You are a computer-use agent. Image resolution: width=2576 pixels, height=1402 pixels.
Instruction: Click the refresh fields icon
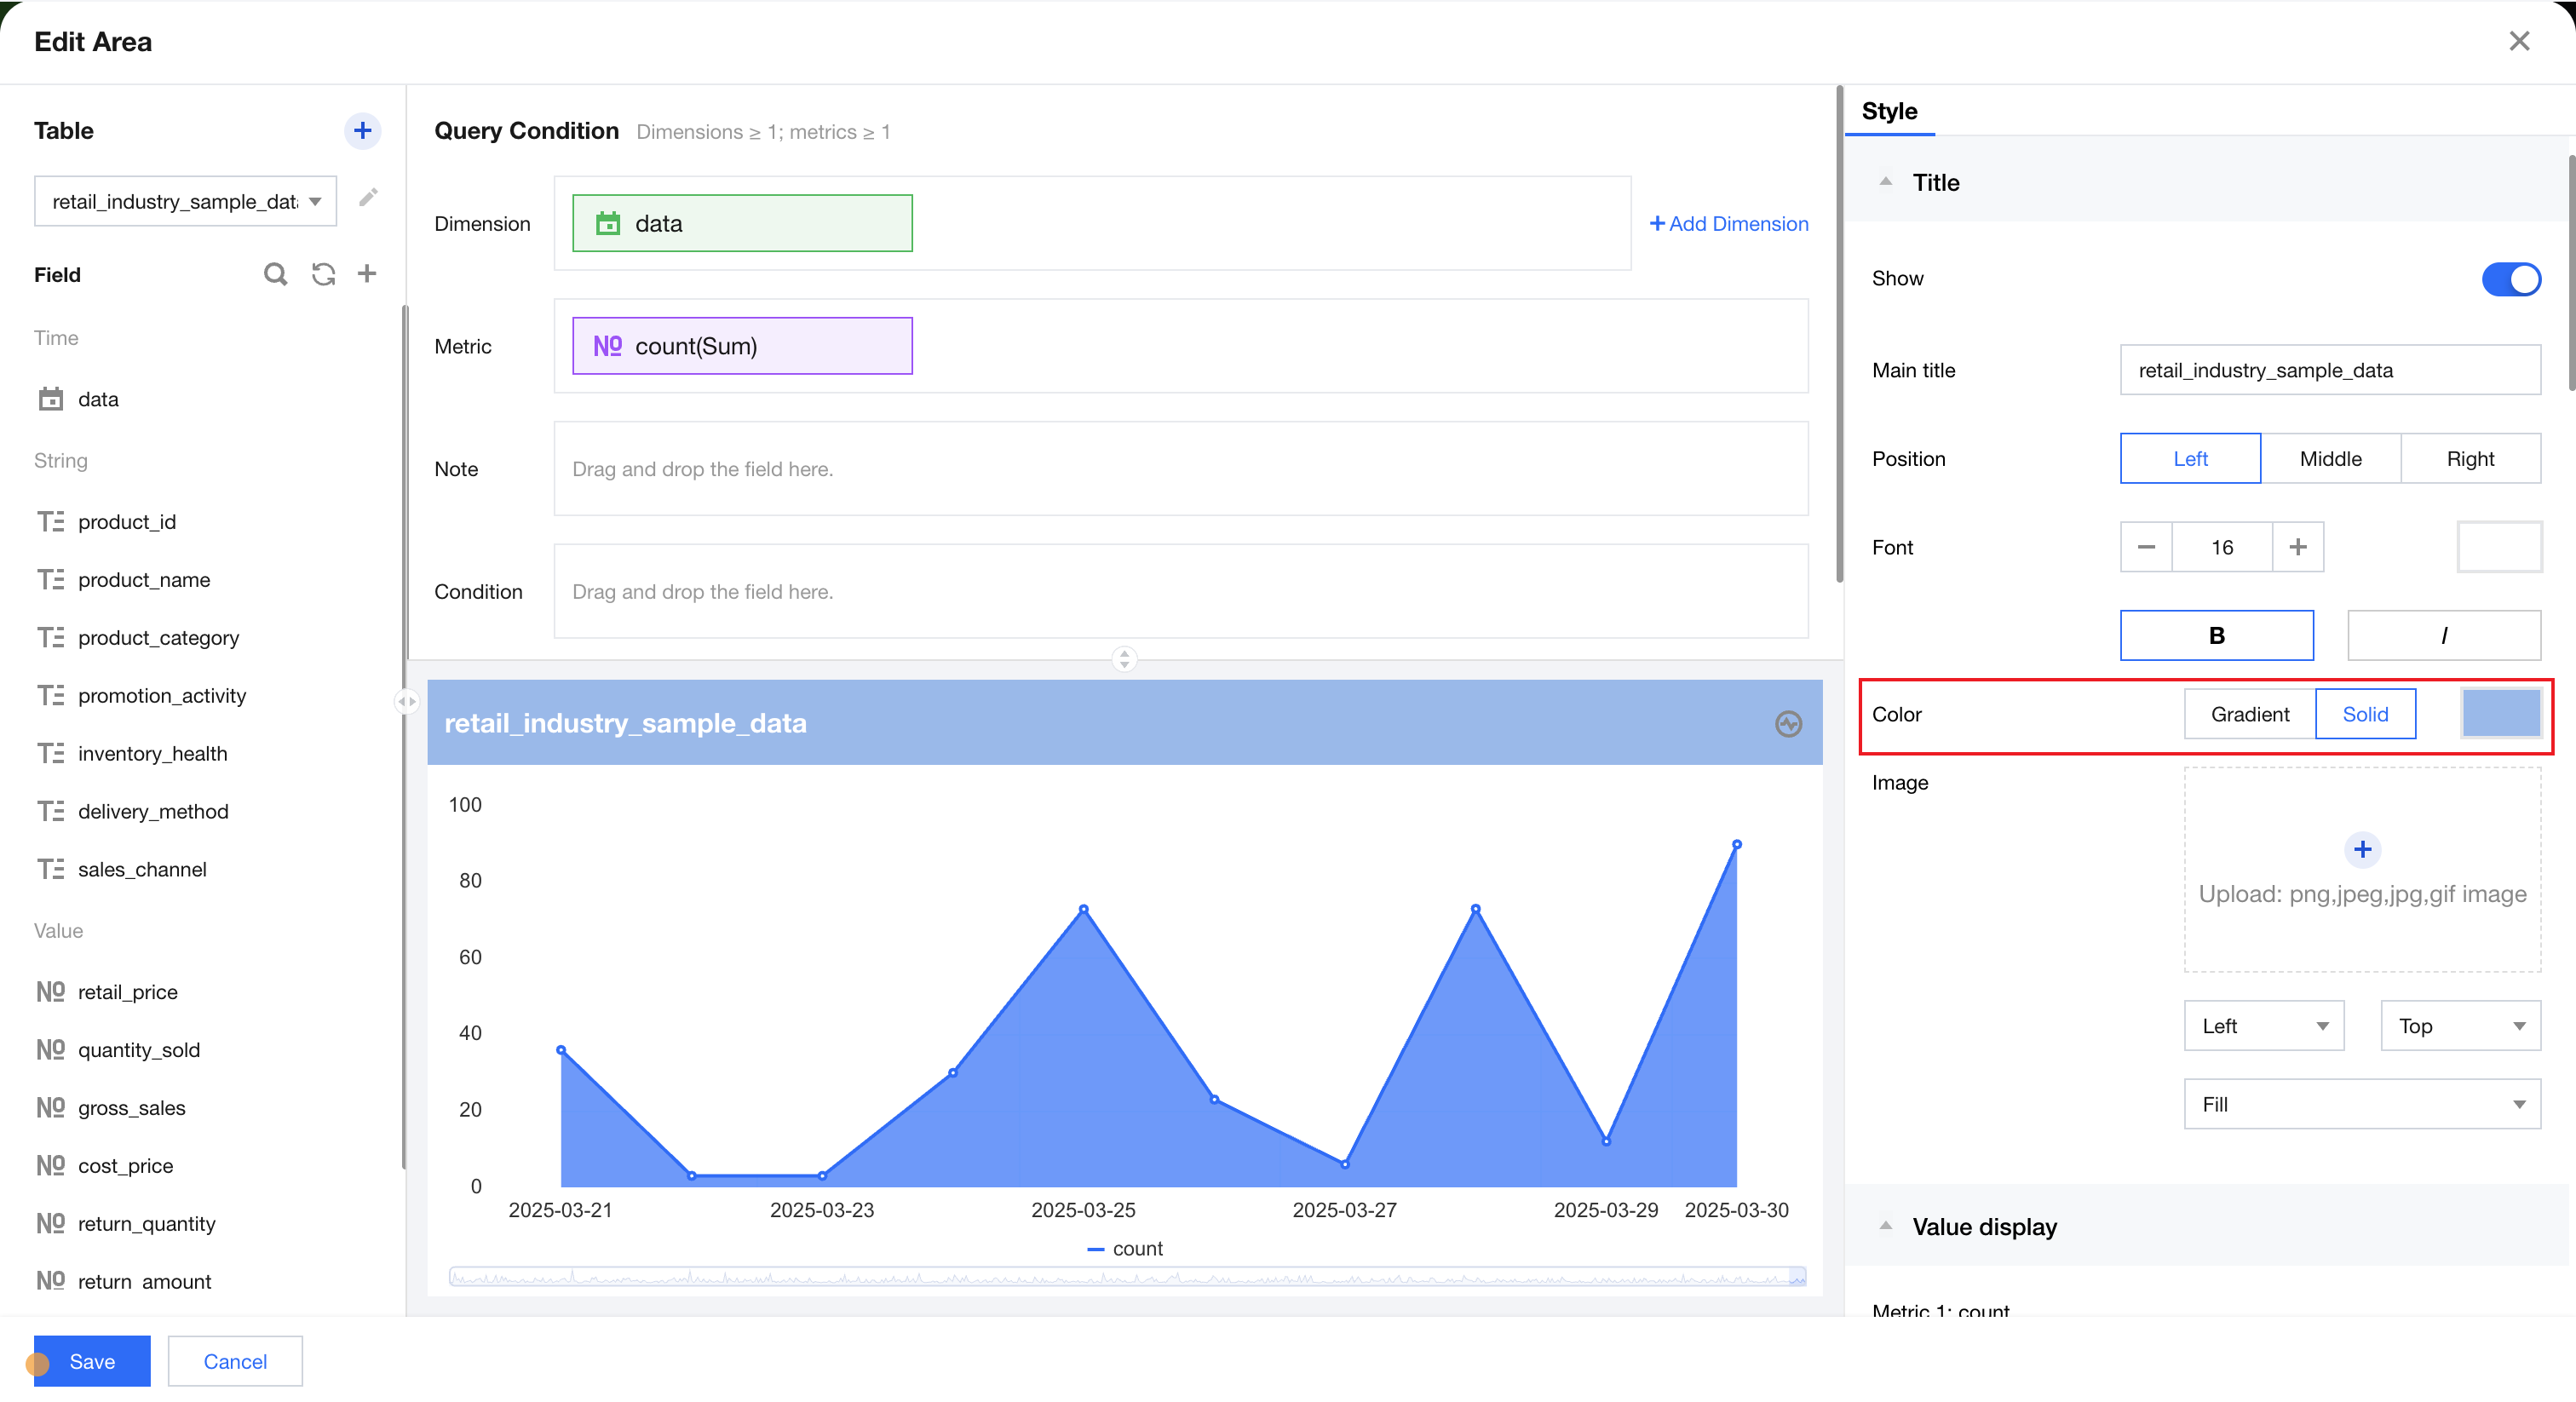point(323,274)
